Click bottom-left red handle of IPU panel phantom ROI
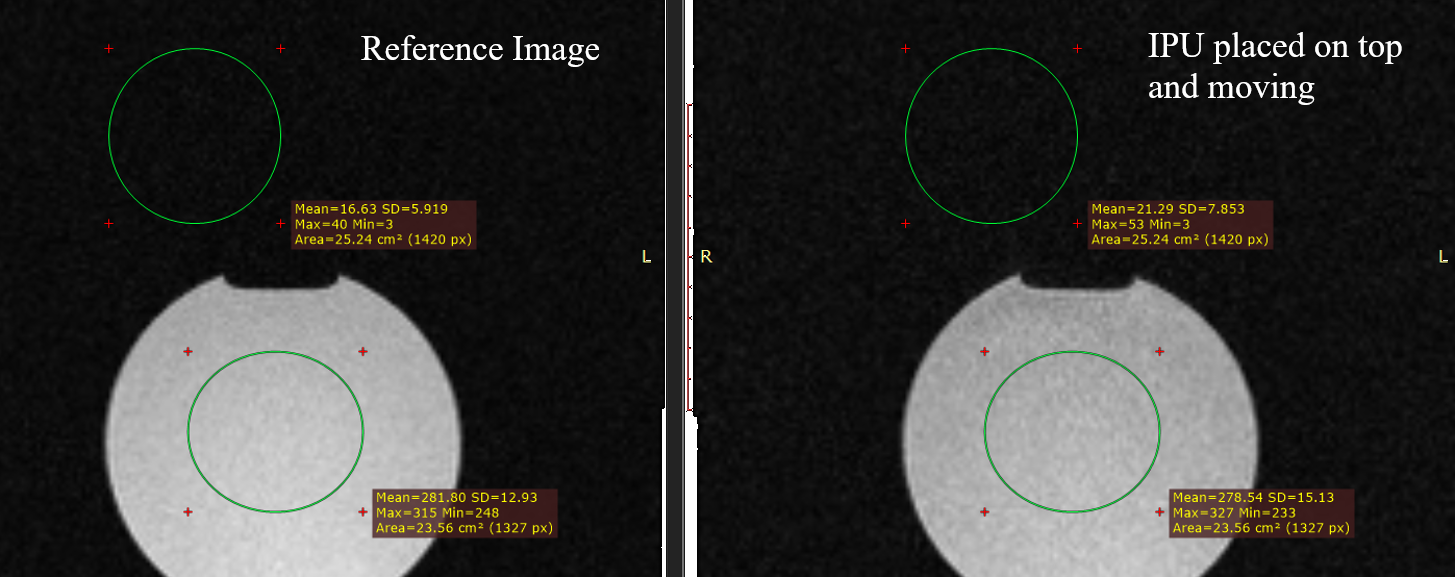 (984, 512)
